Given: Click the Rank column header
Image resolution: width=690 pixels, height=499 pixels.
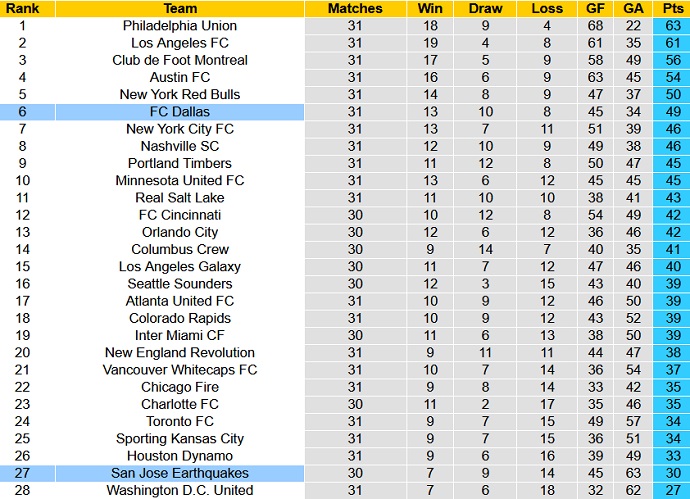Looking at the screenshot, I should (22, 8).
